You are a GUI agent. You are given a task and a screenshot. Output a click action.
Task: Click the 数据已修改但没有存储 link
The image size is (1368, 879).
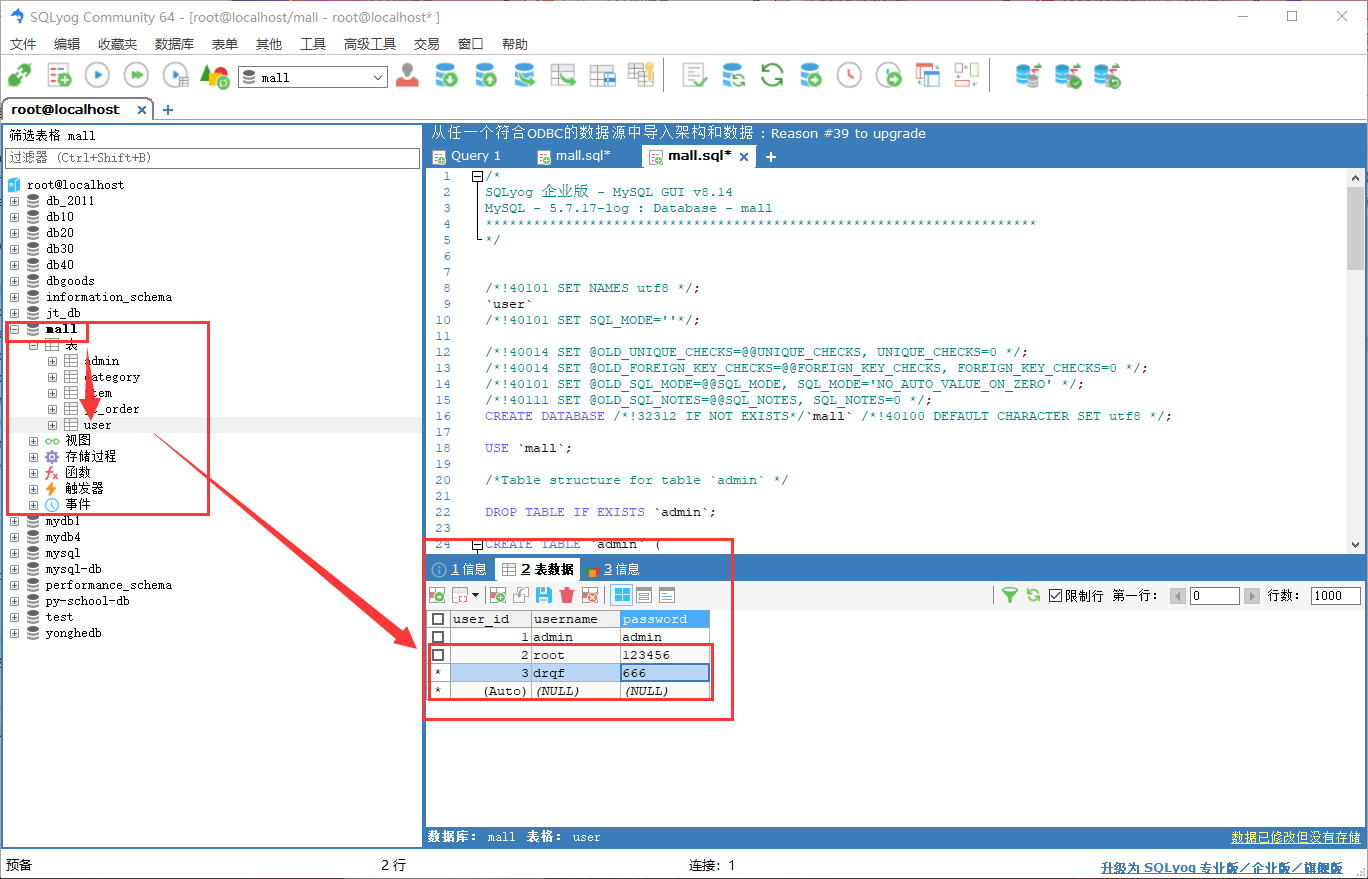[x=1296, y=837]
